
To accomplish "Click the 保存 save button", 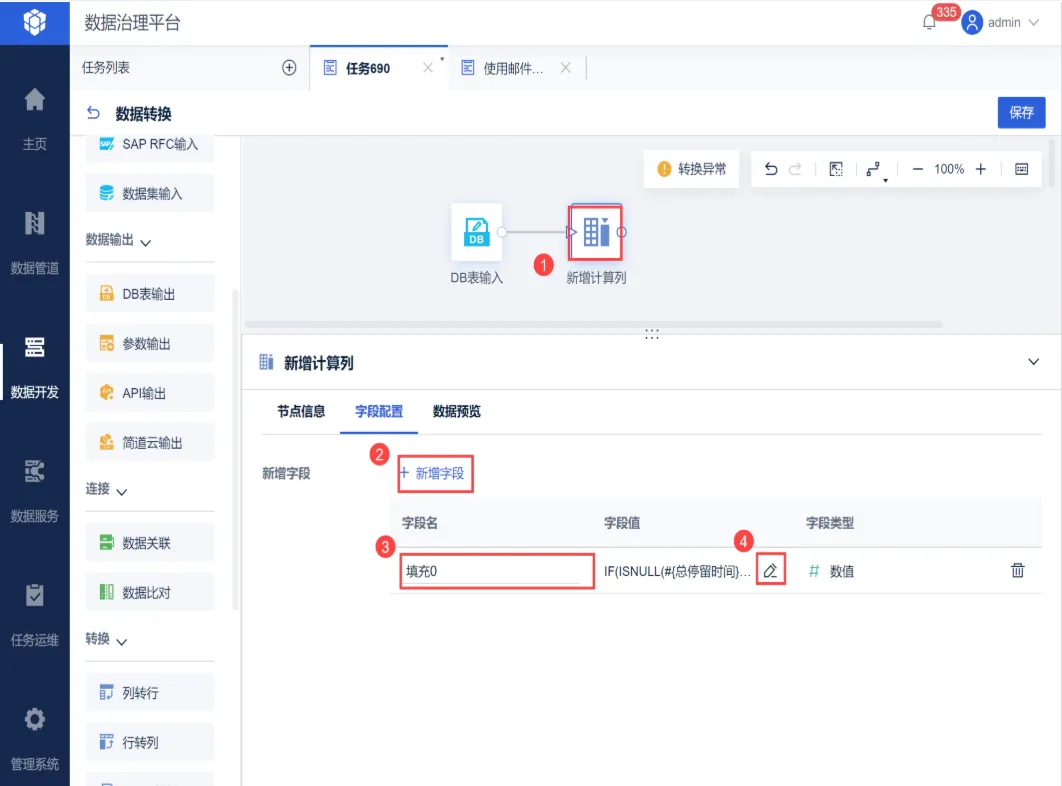I will click(x=1021, y=112).
